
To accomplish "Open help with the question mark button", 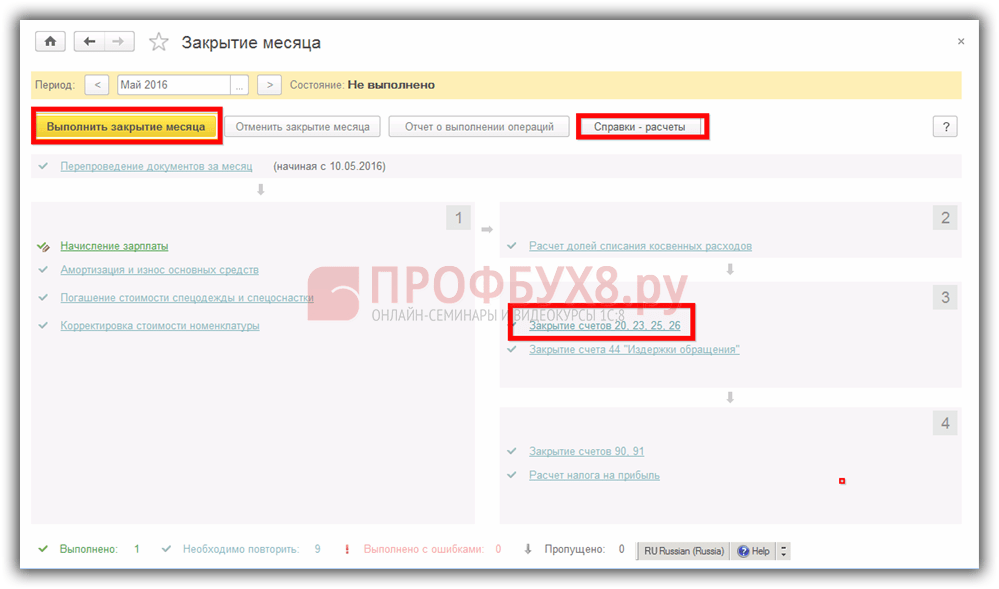I will click(945, 126).
